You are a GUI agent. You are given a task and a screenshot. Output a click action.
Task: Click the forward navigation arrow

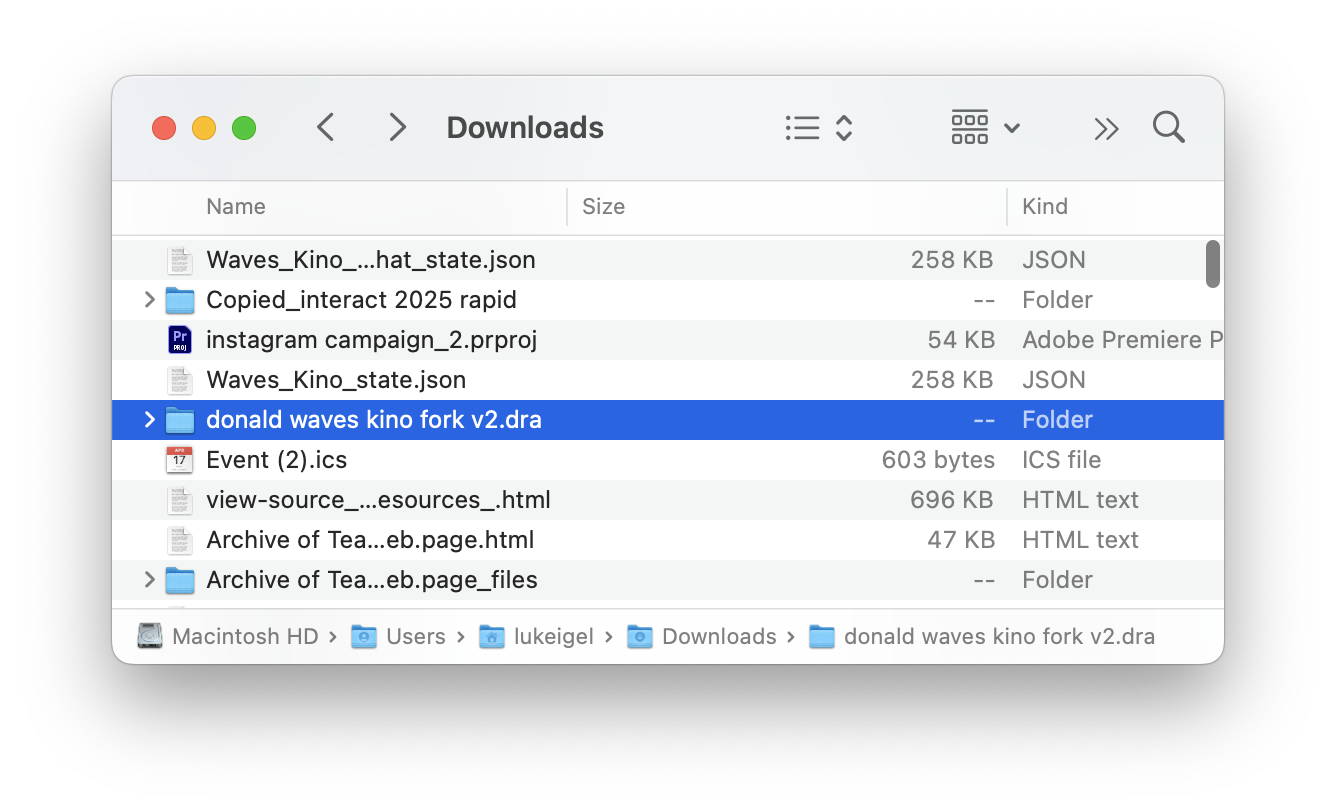[x=397, y=127]
